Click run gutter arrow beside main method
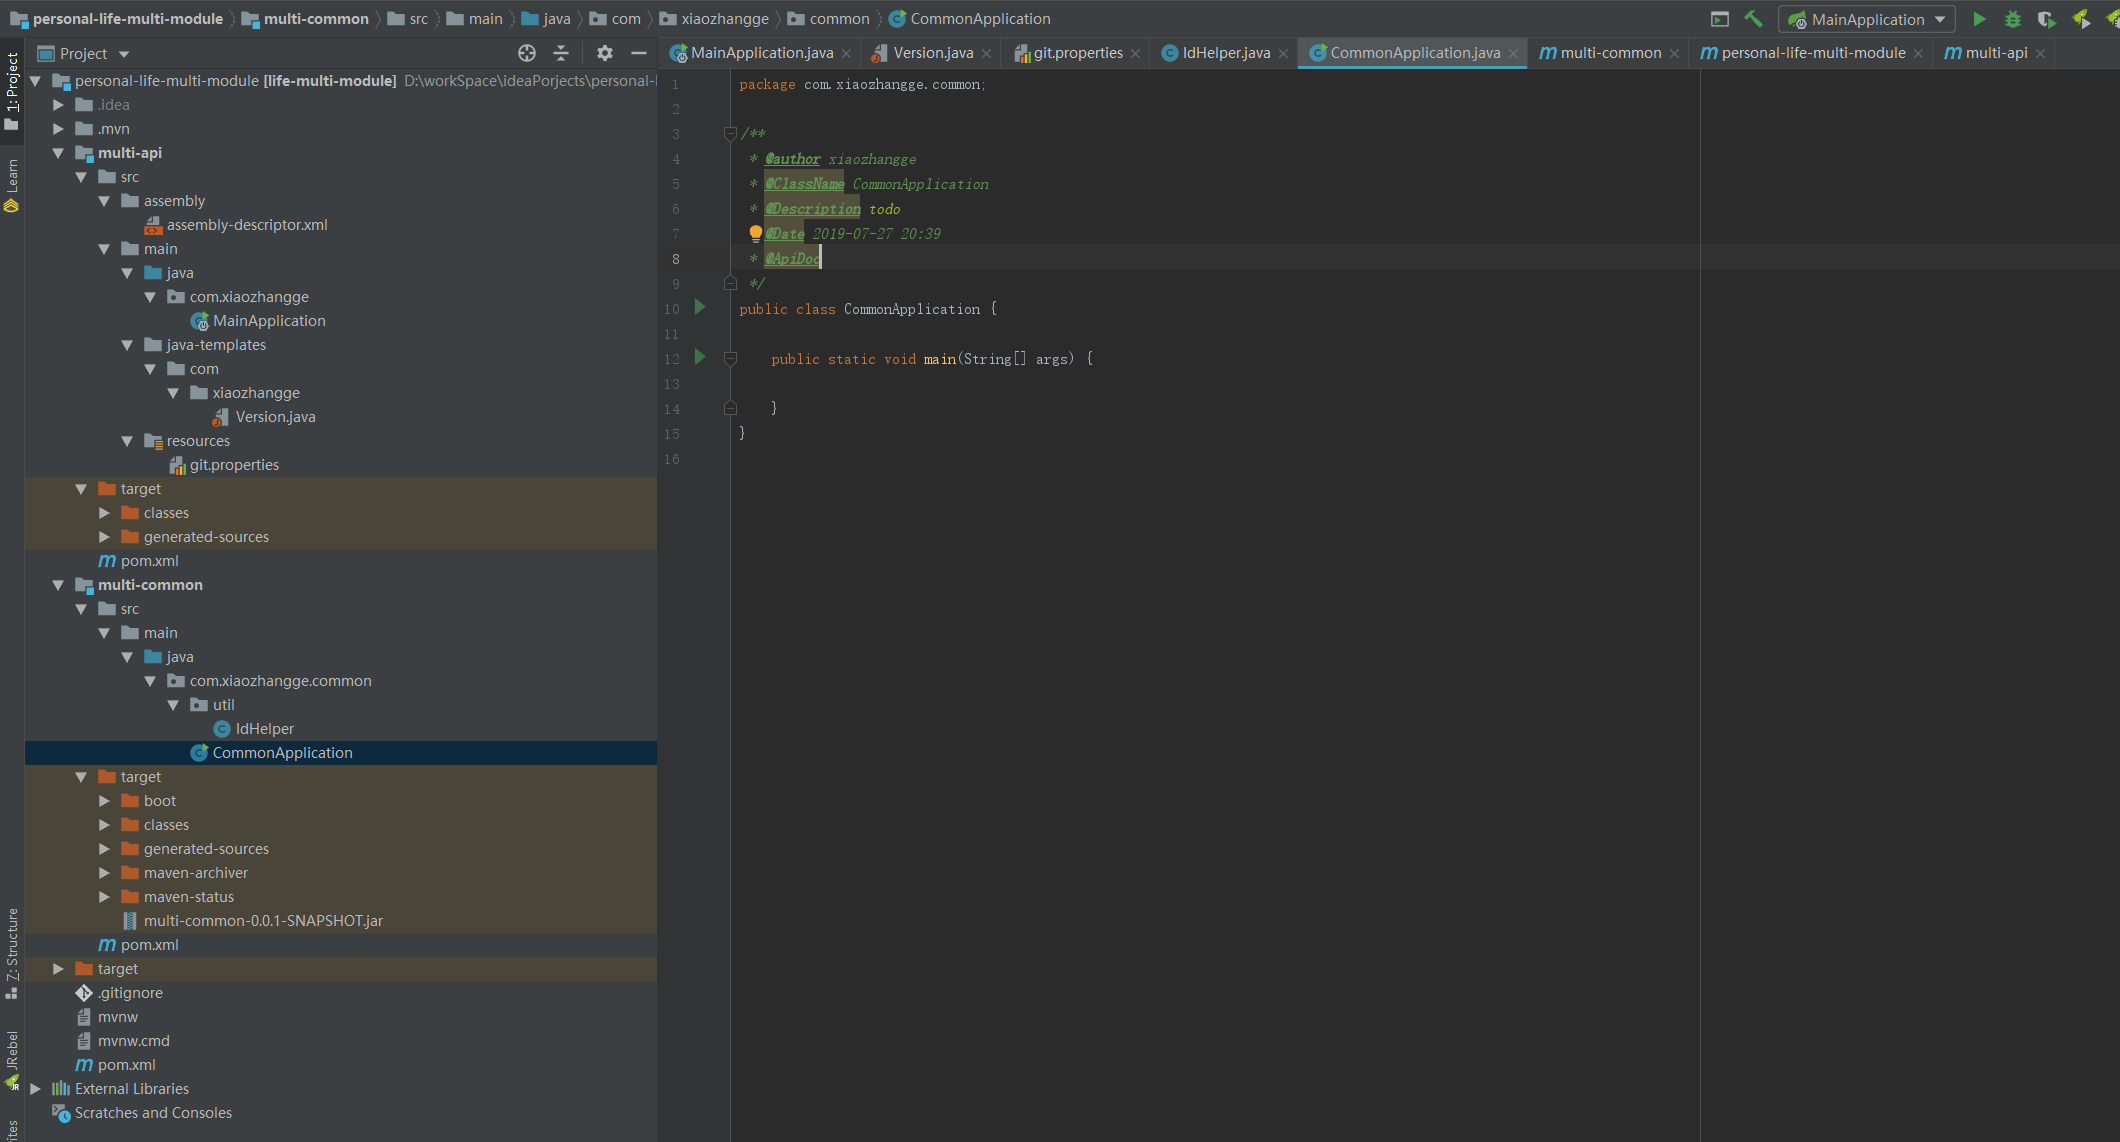 coord(700,357)
